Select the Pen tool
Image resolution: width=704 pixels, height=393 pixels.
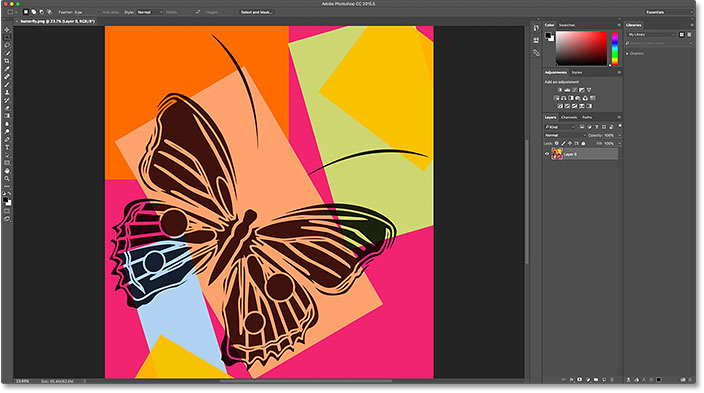(7, 140)
